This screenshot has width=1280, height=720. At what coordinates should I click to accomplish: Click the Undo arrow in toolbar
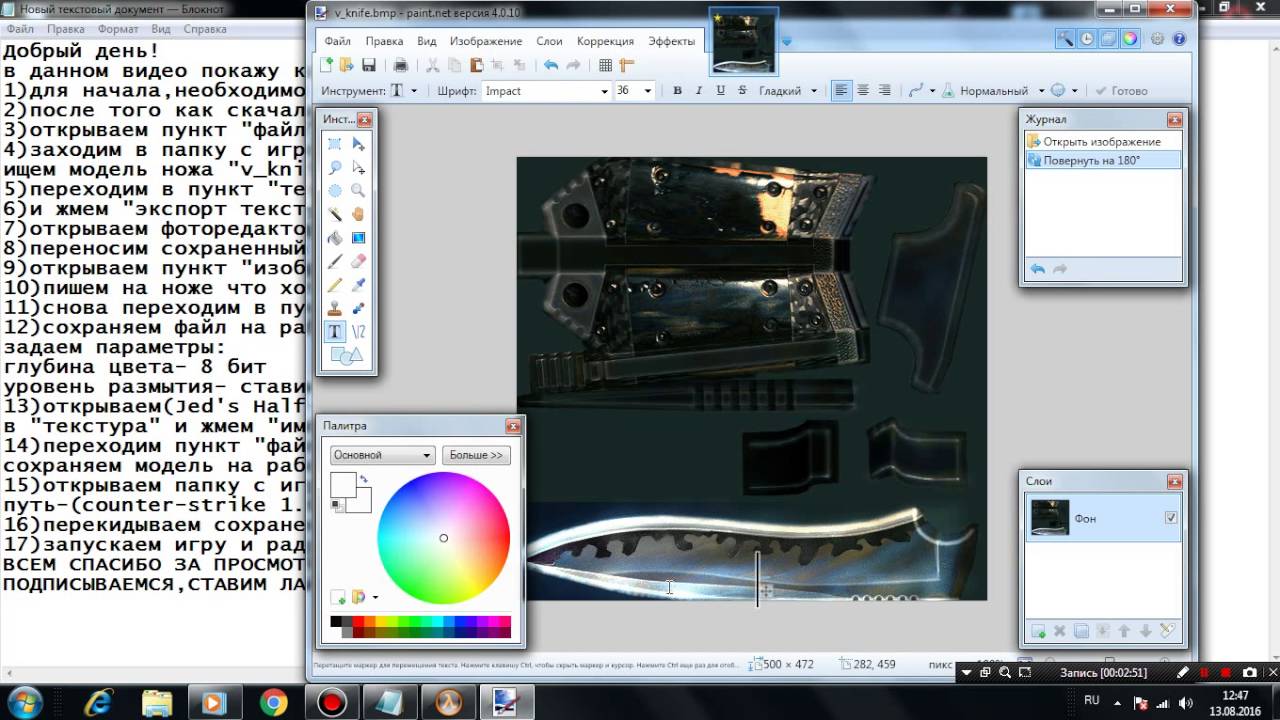551,65
